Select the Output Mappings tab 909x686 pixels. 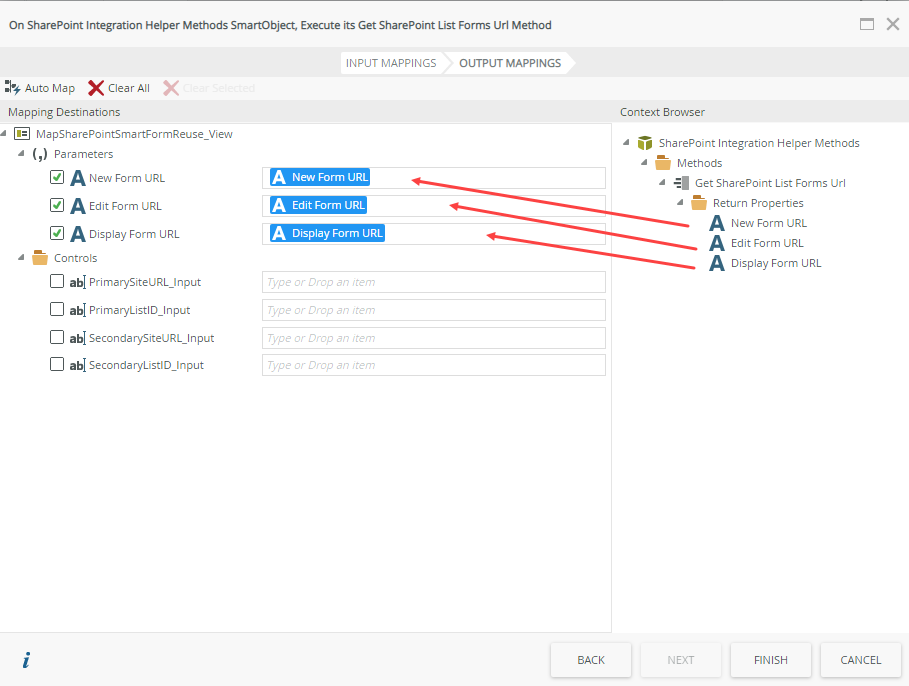pos(510,63)
